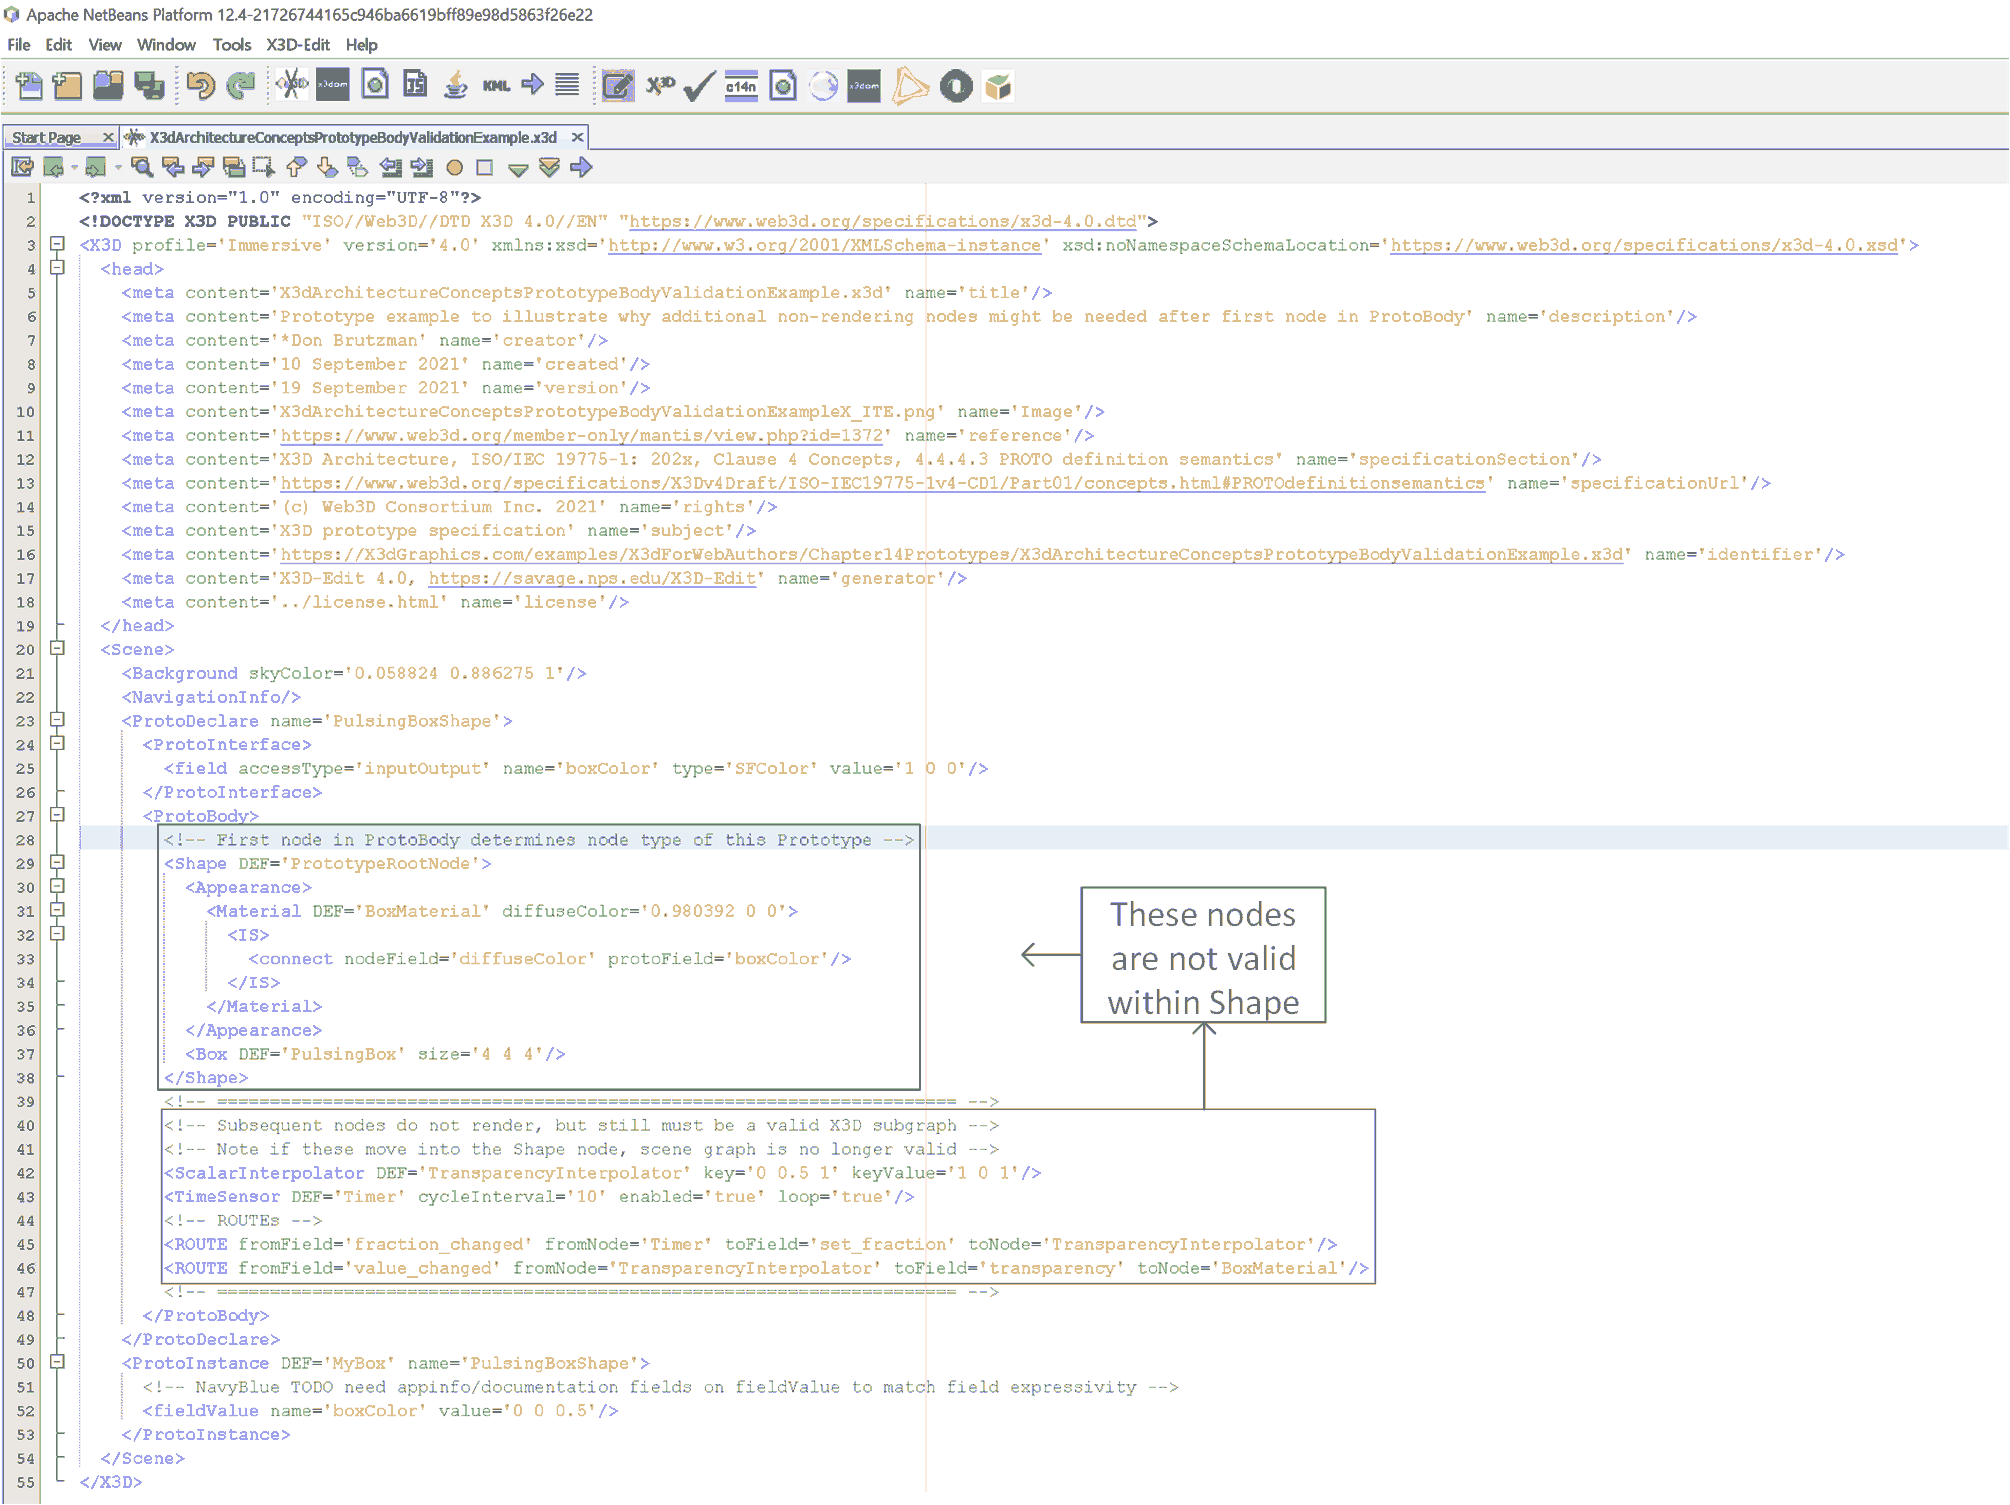The image size is (2010, 1505).
Task: Click the KML export icon
Action: pyautogui.click(x=496, y=87)
